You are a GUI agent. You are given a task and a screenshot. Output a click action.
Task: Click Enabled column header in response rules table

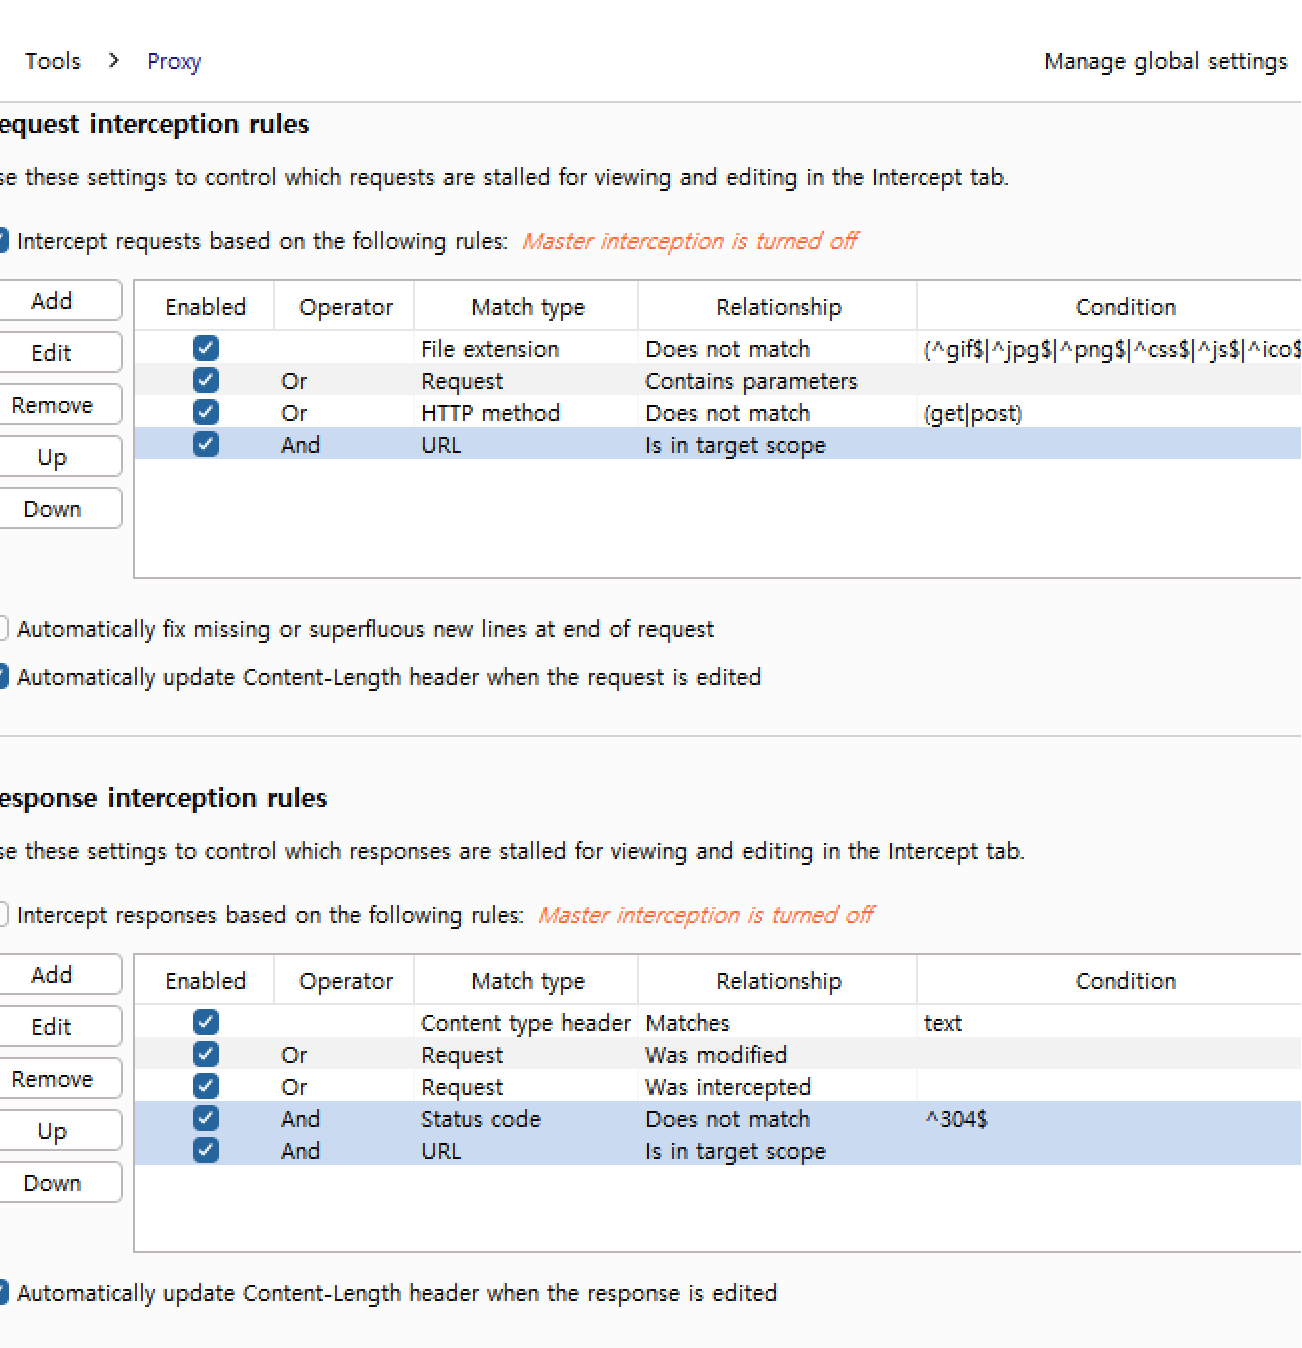click(206, 981)
